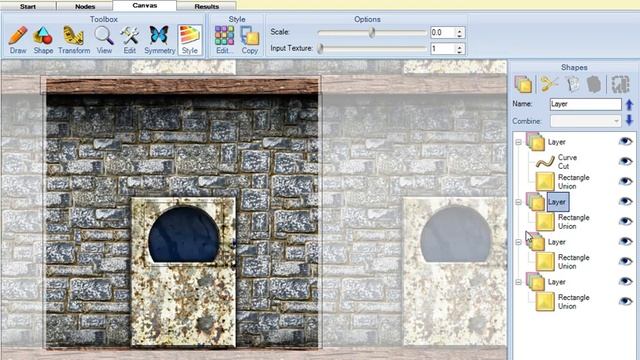Toggle eye for third Layer's Rectangle Union
The width and height of the screenshot is (640, 360).
click(x=625, y=261)
